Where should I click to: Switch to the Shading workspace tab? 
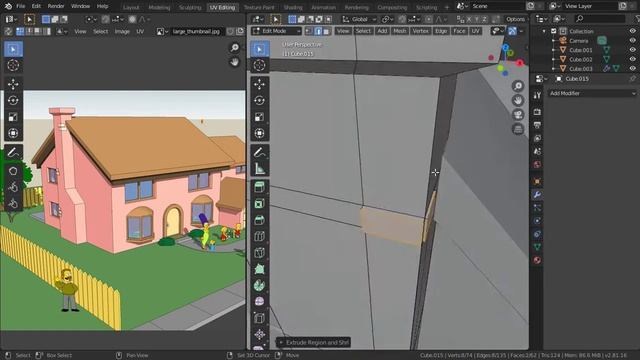coord(293,7)
